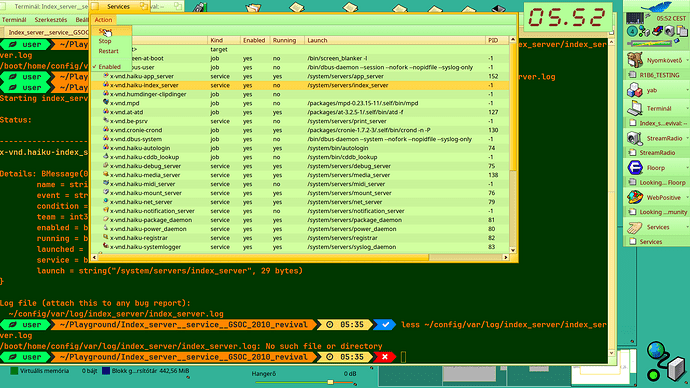Screen dimensions: 690x388
Task: Open the Terminál menu in Terminal window
Action: pos(14,20)
